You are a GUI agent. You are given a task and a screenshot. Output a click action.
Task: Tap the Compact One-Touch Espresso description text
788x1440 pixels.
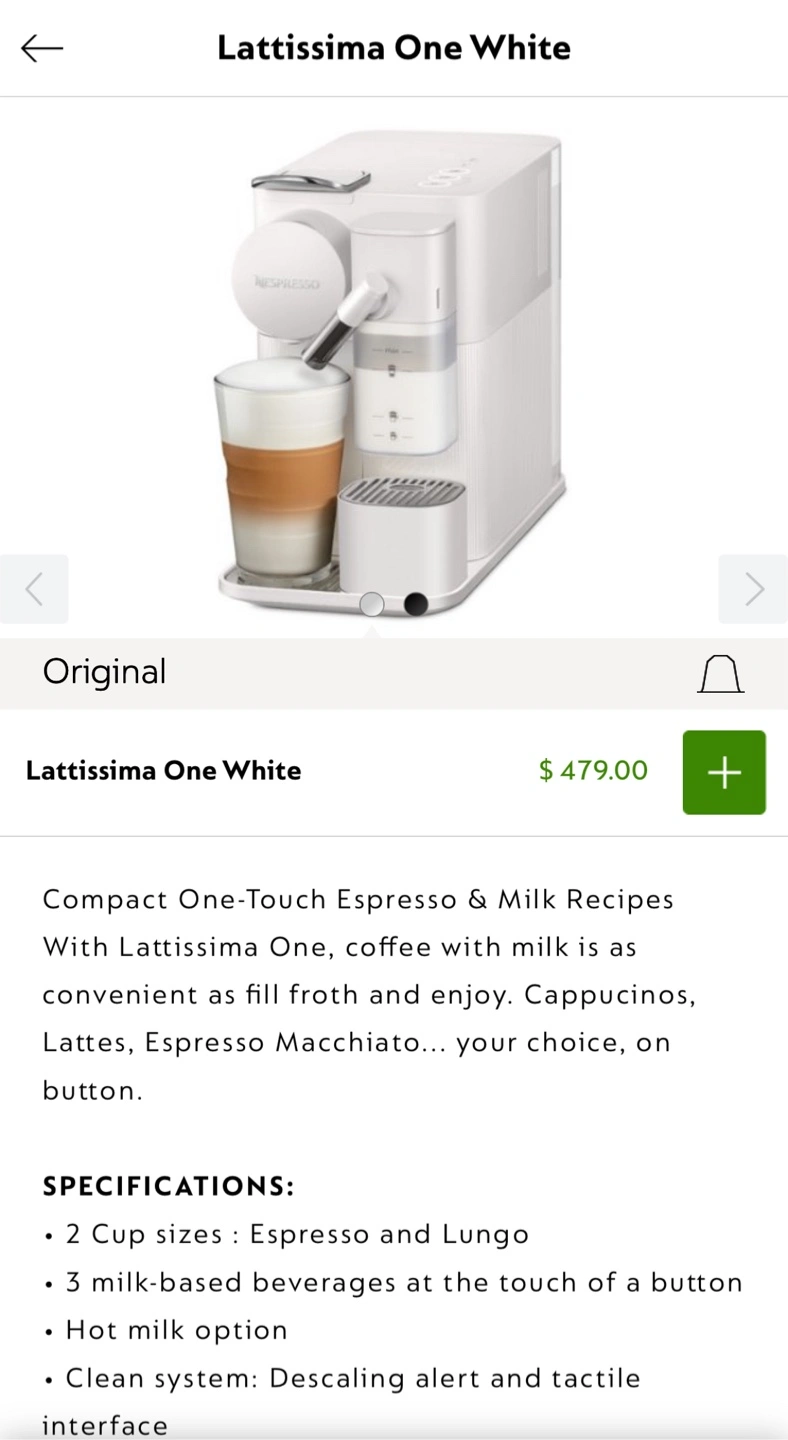(370, 995)
